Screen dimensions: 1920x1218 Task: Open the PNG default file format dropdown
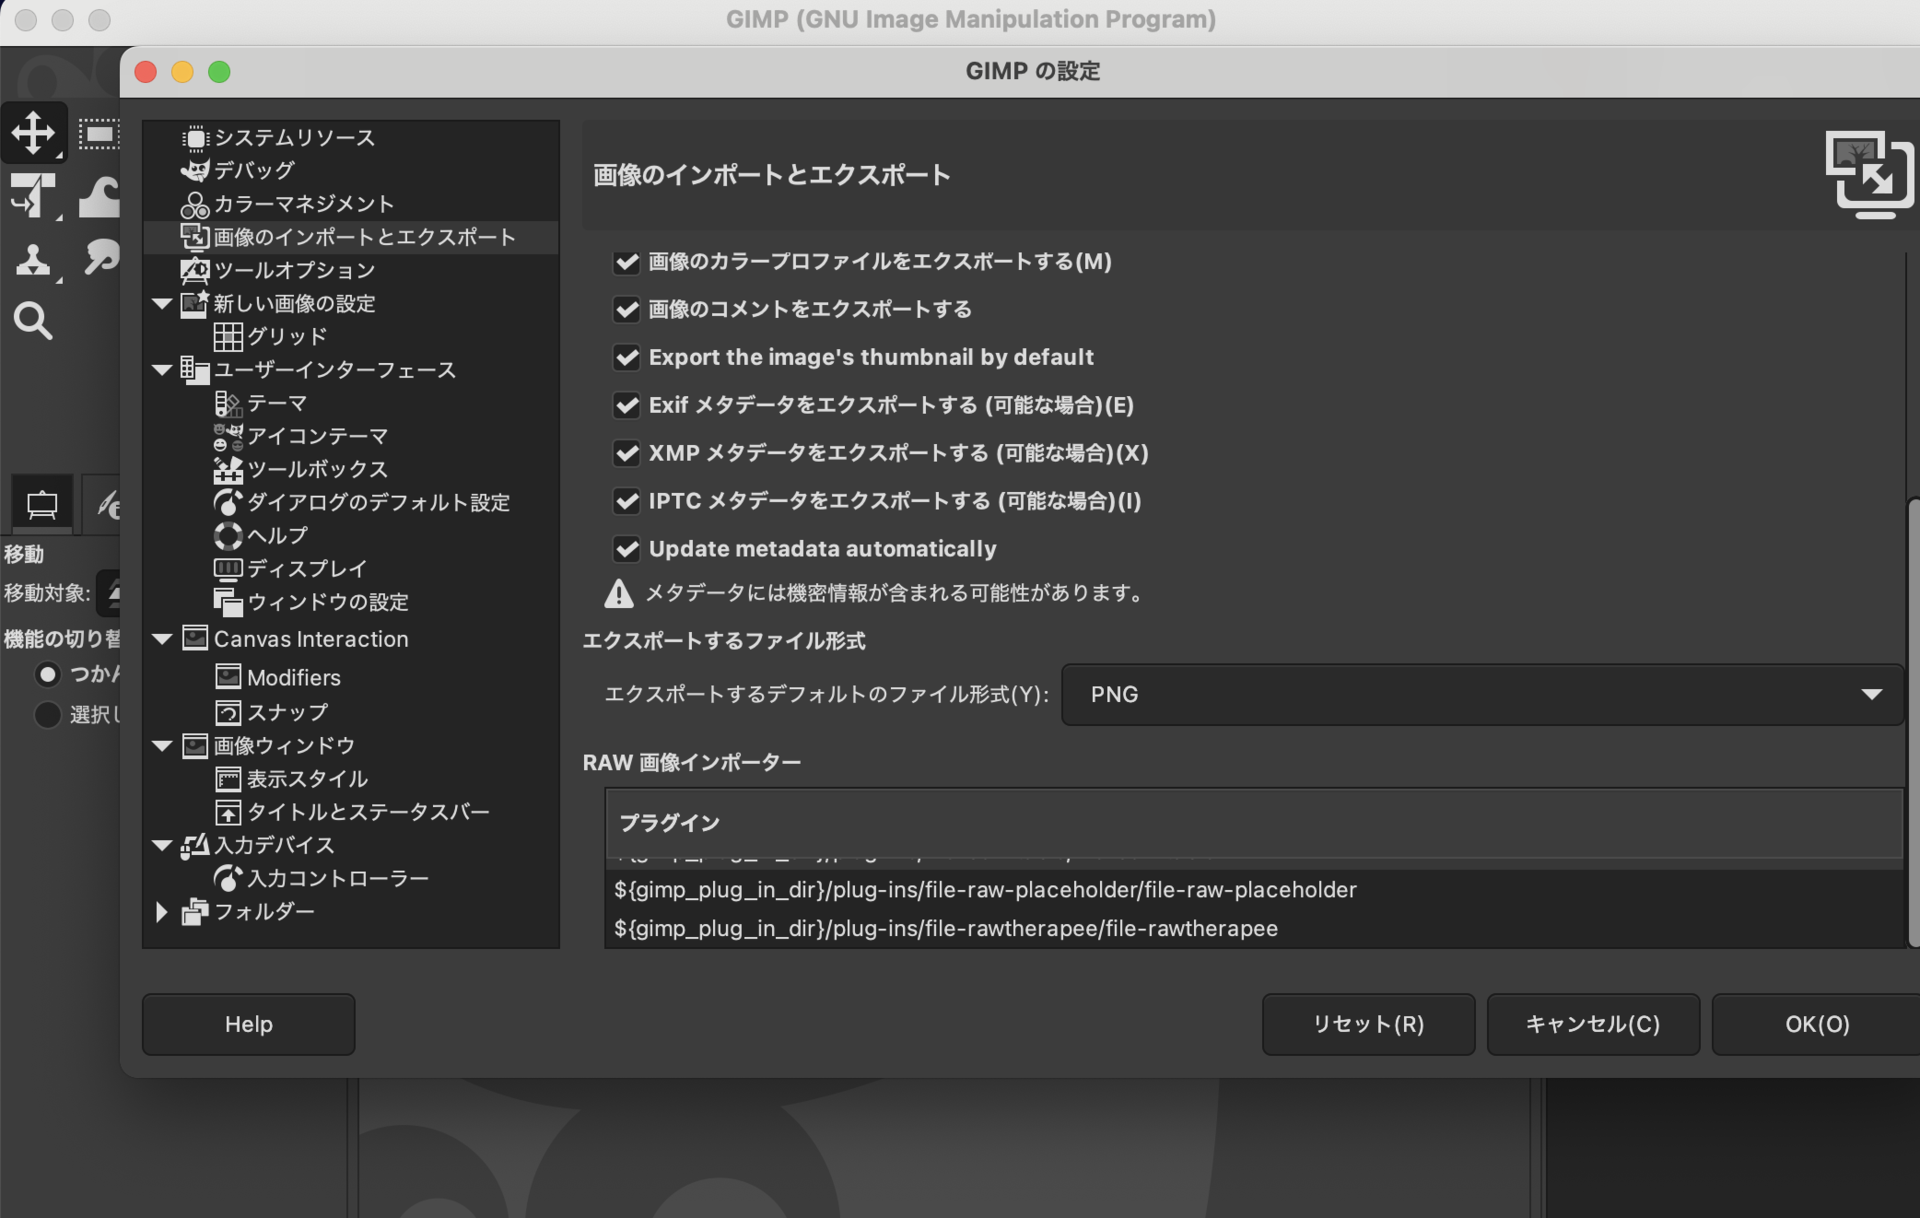click(1481, 694)
